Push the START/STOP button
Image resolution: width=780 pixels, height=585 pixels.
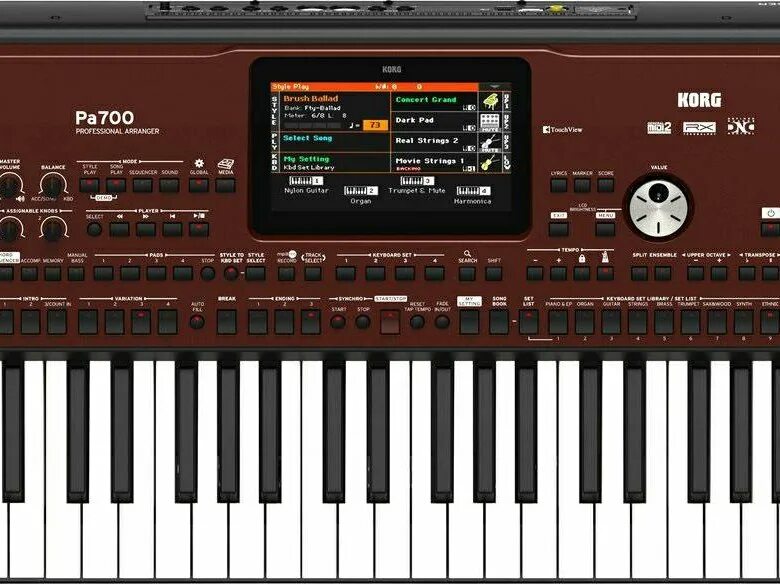coord(390,322)
